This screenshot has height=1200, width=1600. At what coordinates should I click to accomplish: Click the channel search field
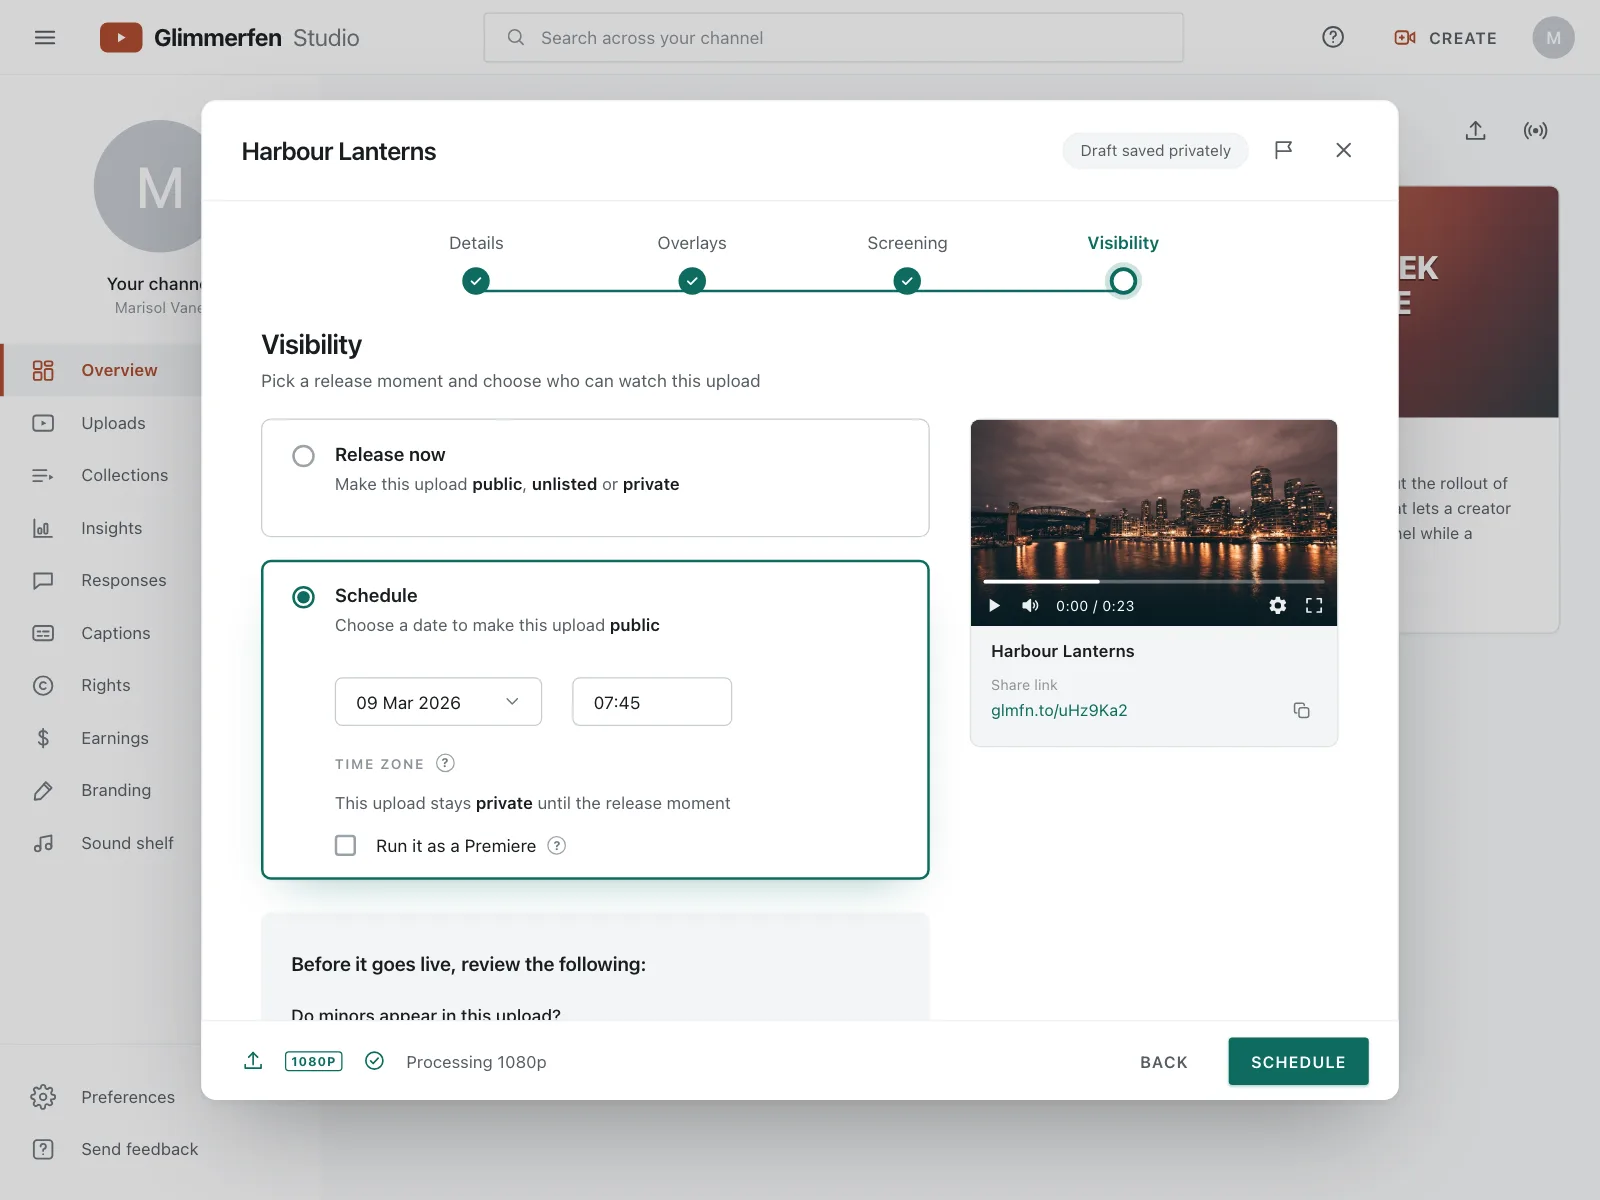point(833,38)
